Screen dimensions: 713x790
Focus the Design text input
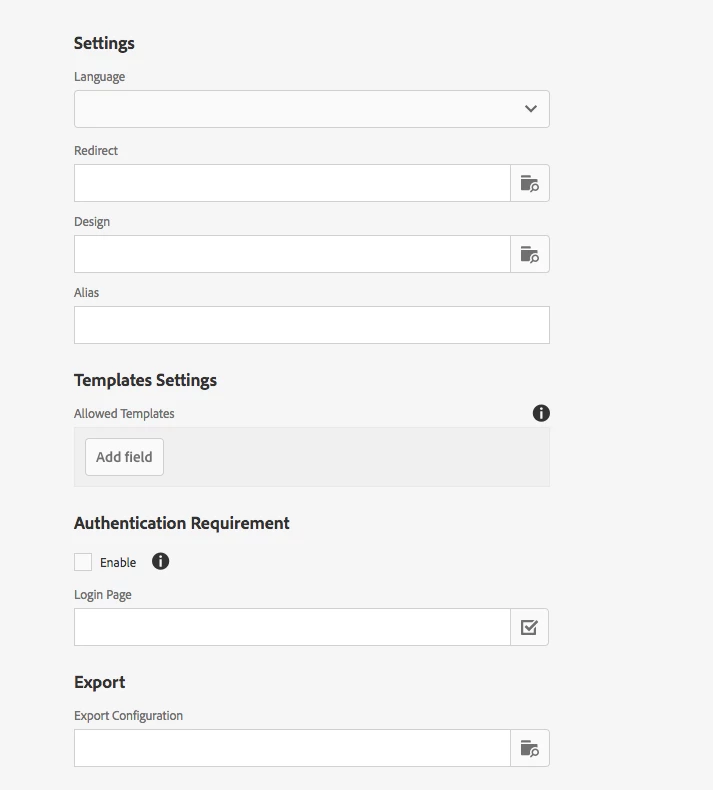[x=292, y=254]
